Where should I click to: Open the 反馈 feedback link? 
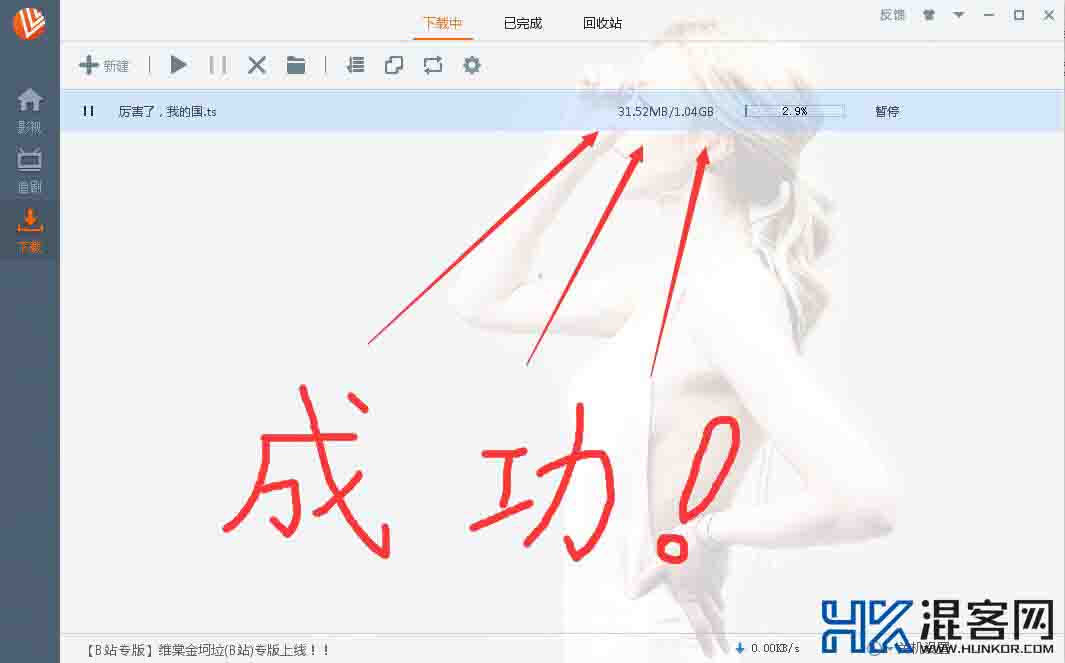(892, 15)
